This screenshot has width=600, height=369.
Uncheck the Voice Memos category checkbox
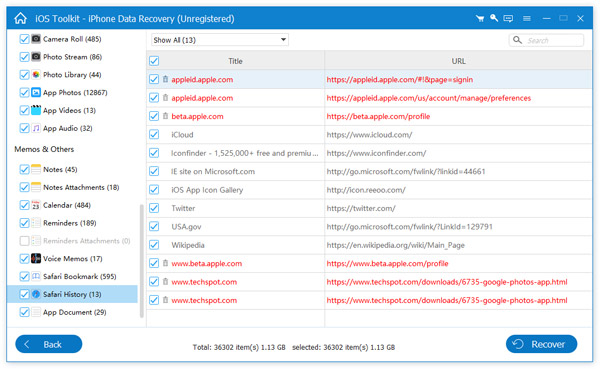tap(24, 259)
